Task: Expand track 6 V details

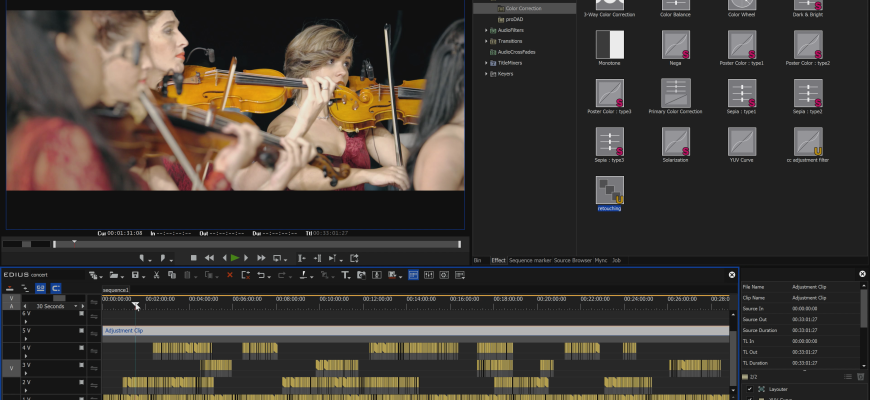Action: click(x=26, y=321)
